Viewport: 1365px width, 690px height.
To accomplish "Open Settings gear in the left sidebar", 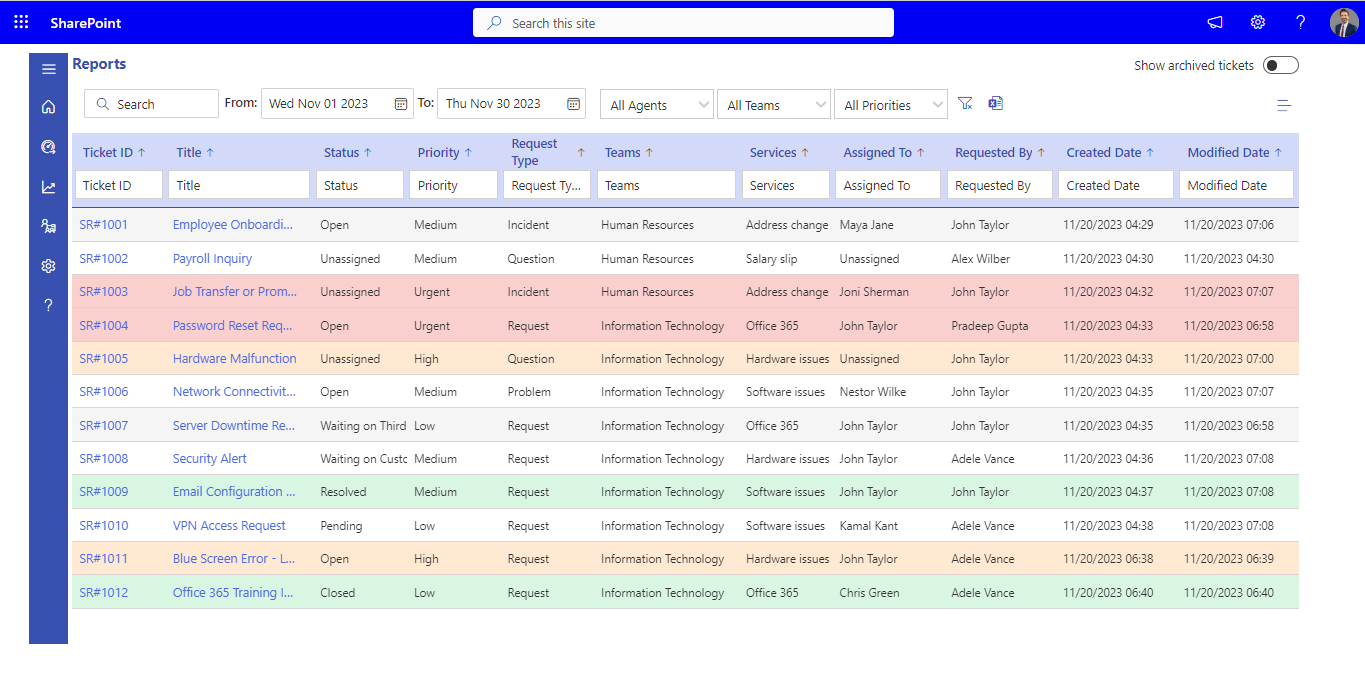I will 48,266.
